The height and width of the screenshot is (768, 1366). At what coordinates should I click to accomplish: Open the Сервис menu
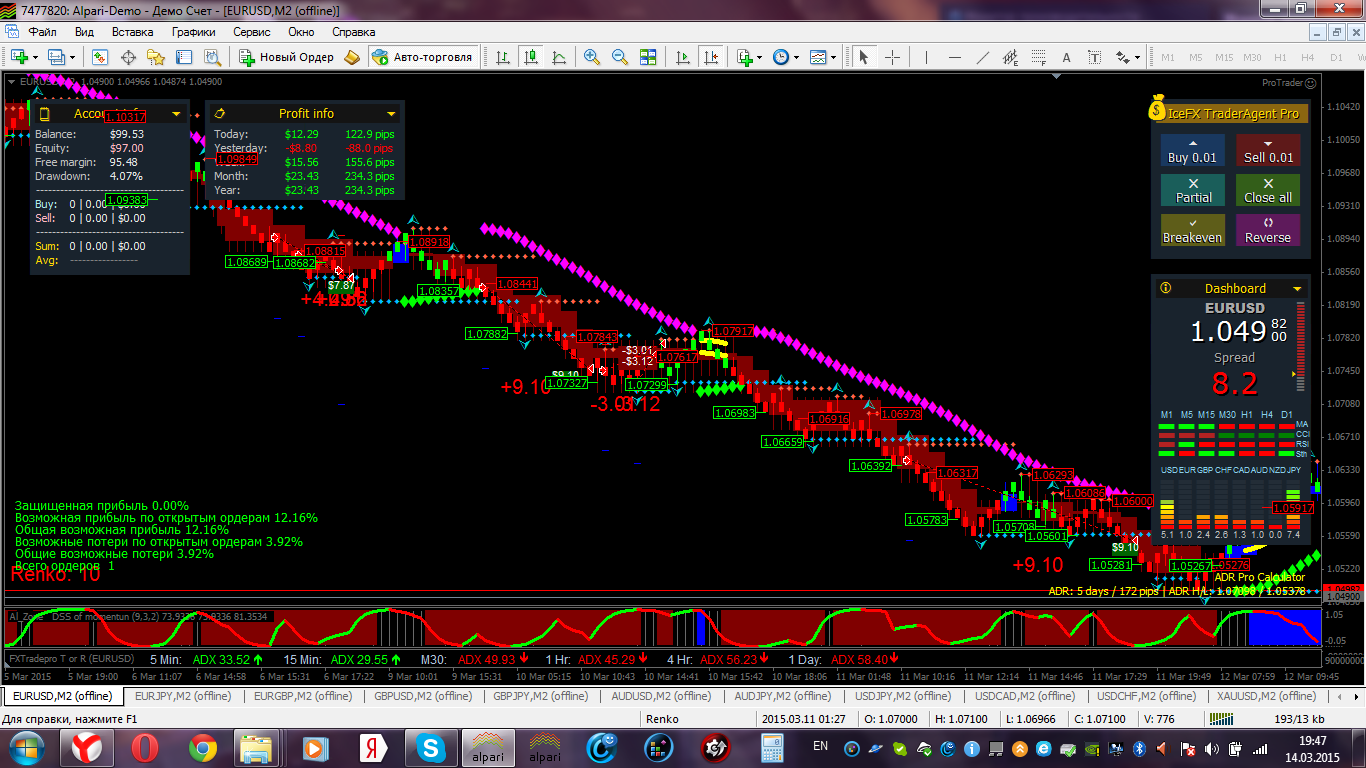[252, 32]
